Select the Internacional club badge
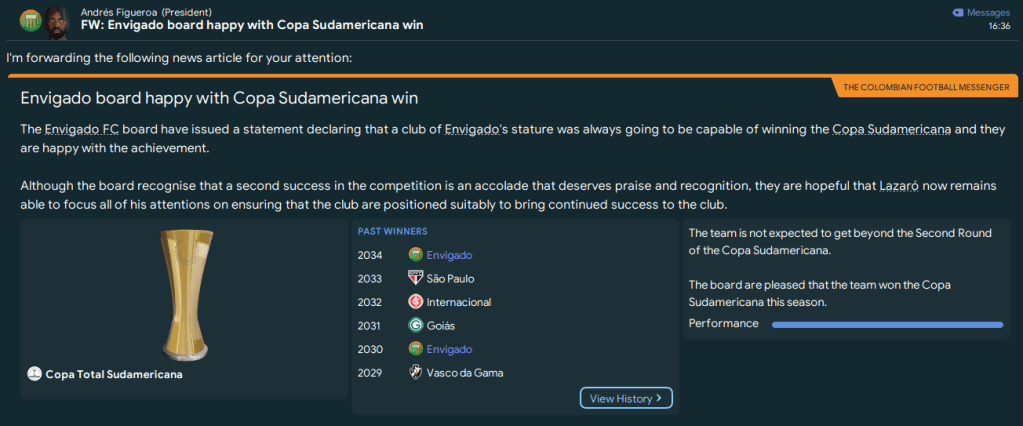The height and width of the screenshot is (426, 1023). [416, 302]
